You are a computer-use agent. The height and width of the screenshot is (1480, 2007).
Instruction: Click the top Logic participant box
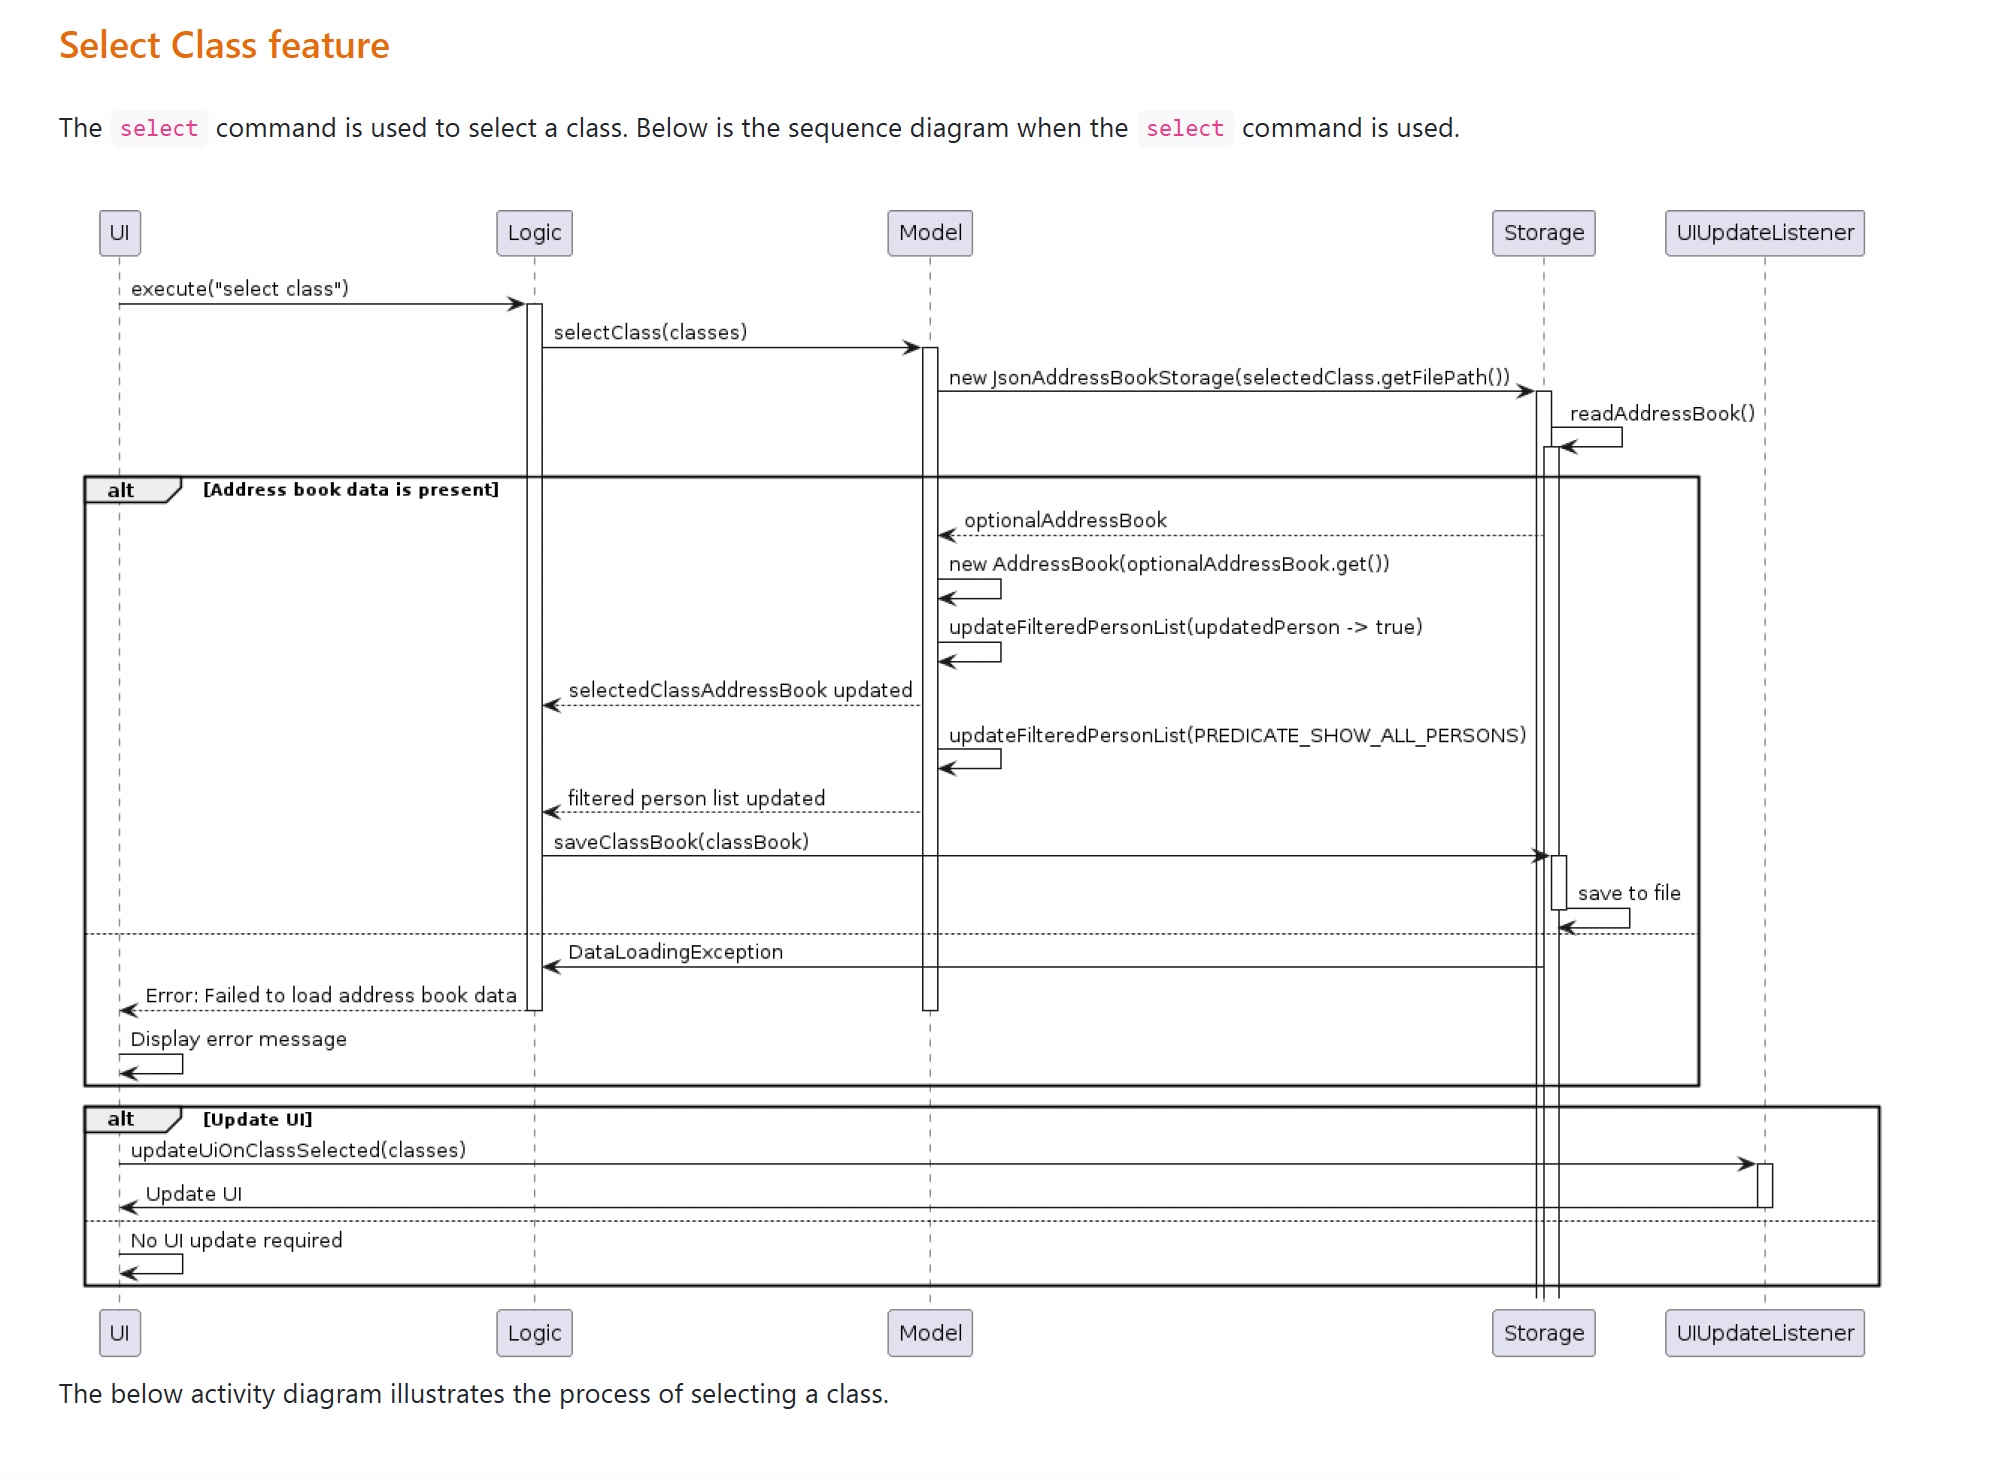click(x=534, y=233)
